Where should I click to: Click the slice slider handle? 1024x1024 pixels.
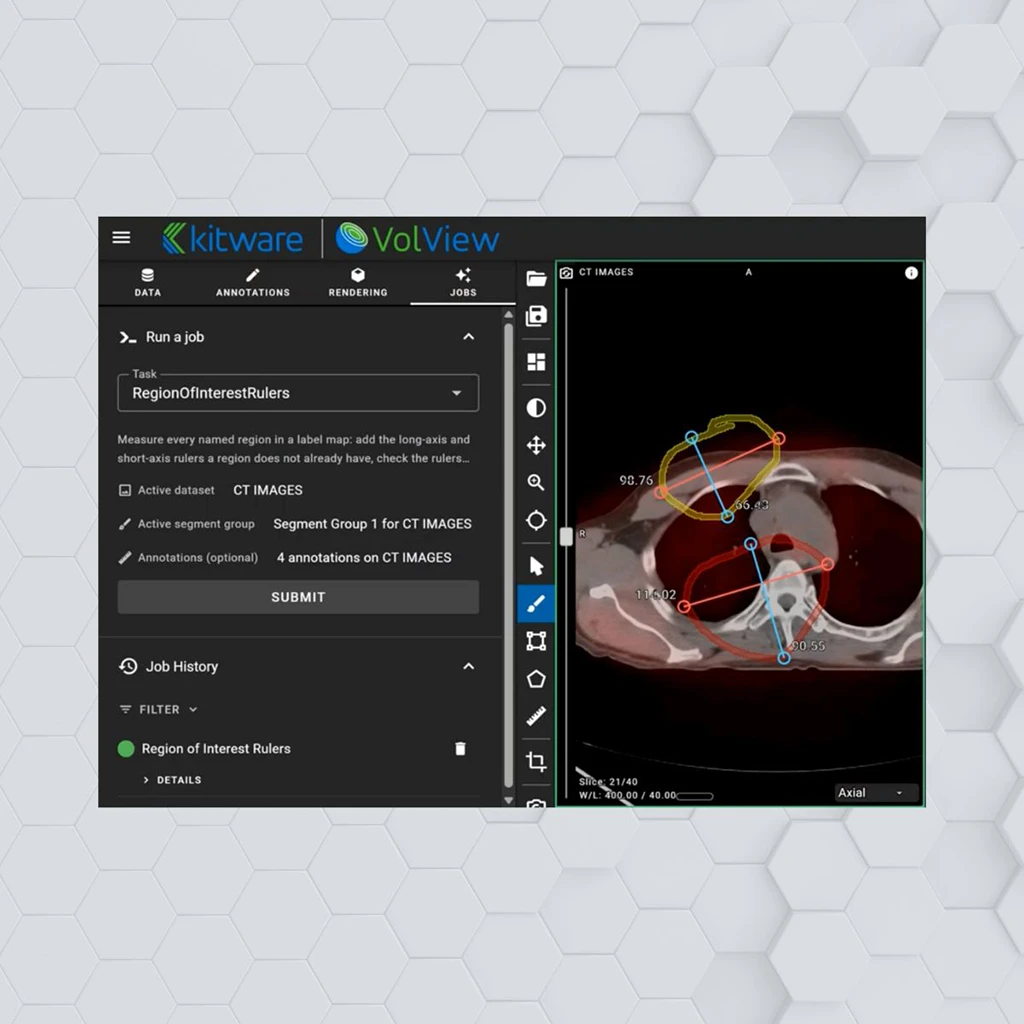[x=566, y=537]
